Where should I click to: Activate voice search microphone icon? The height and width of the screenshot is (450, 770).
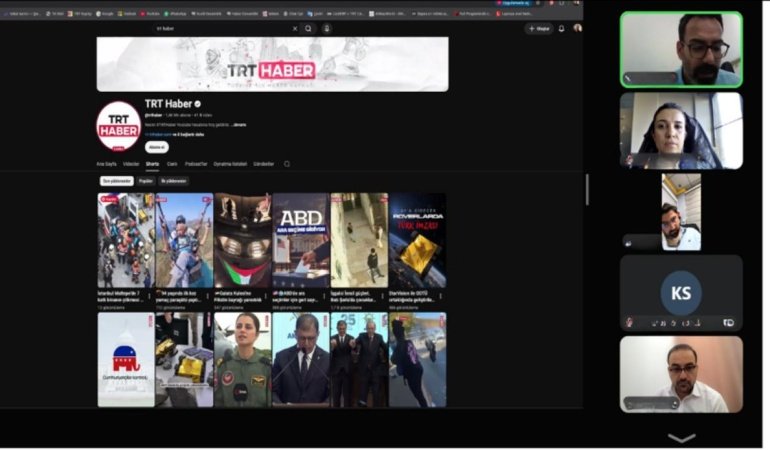click(327, 28)
